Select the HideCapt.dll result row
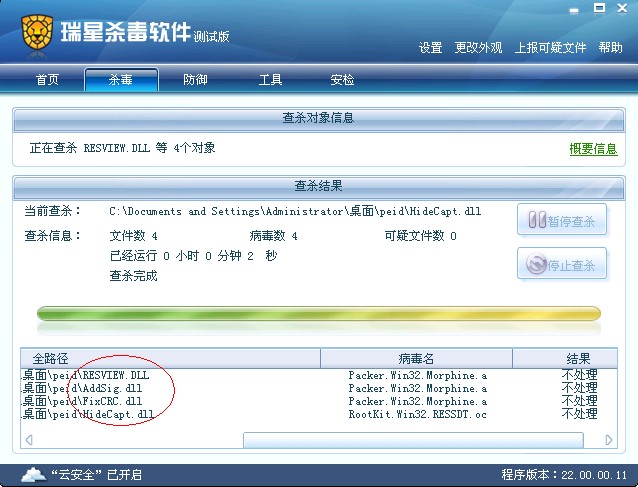 (319, 414)
